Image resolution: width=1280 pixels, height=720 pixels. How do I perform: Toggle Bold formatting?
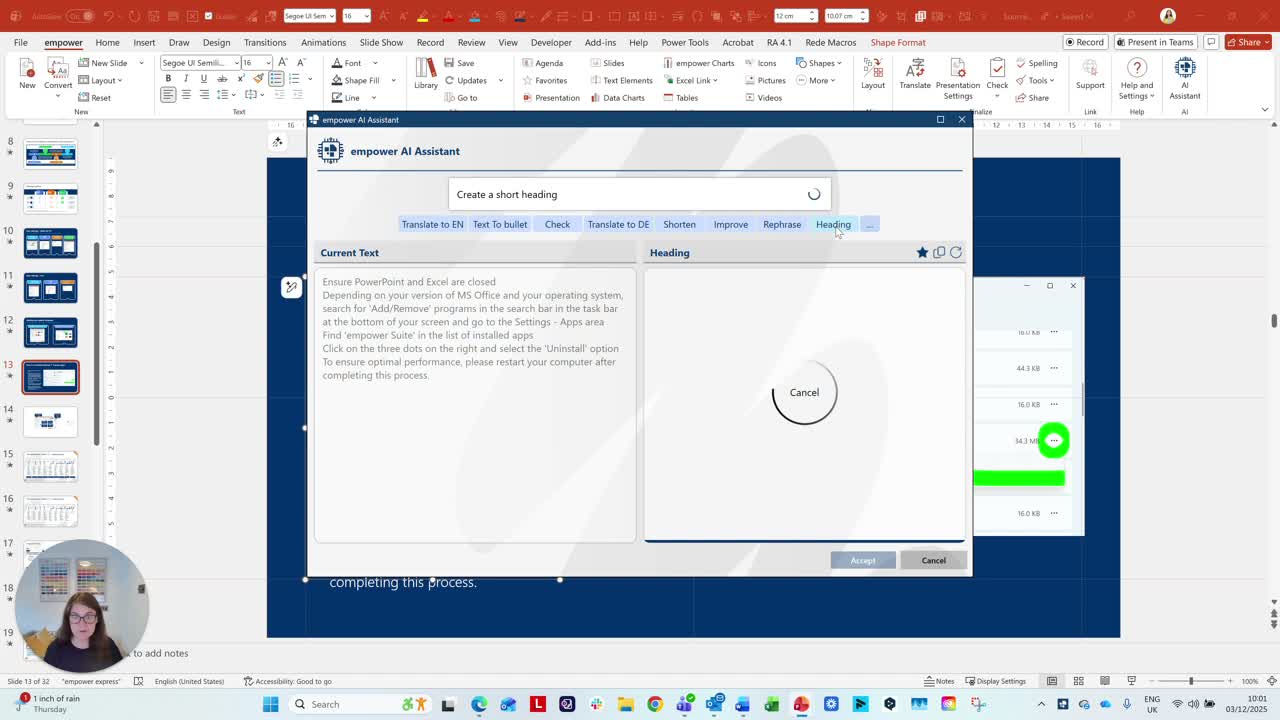[x=168, y=79]
